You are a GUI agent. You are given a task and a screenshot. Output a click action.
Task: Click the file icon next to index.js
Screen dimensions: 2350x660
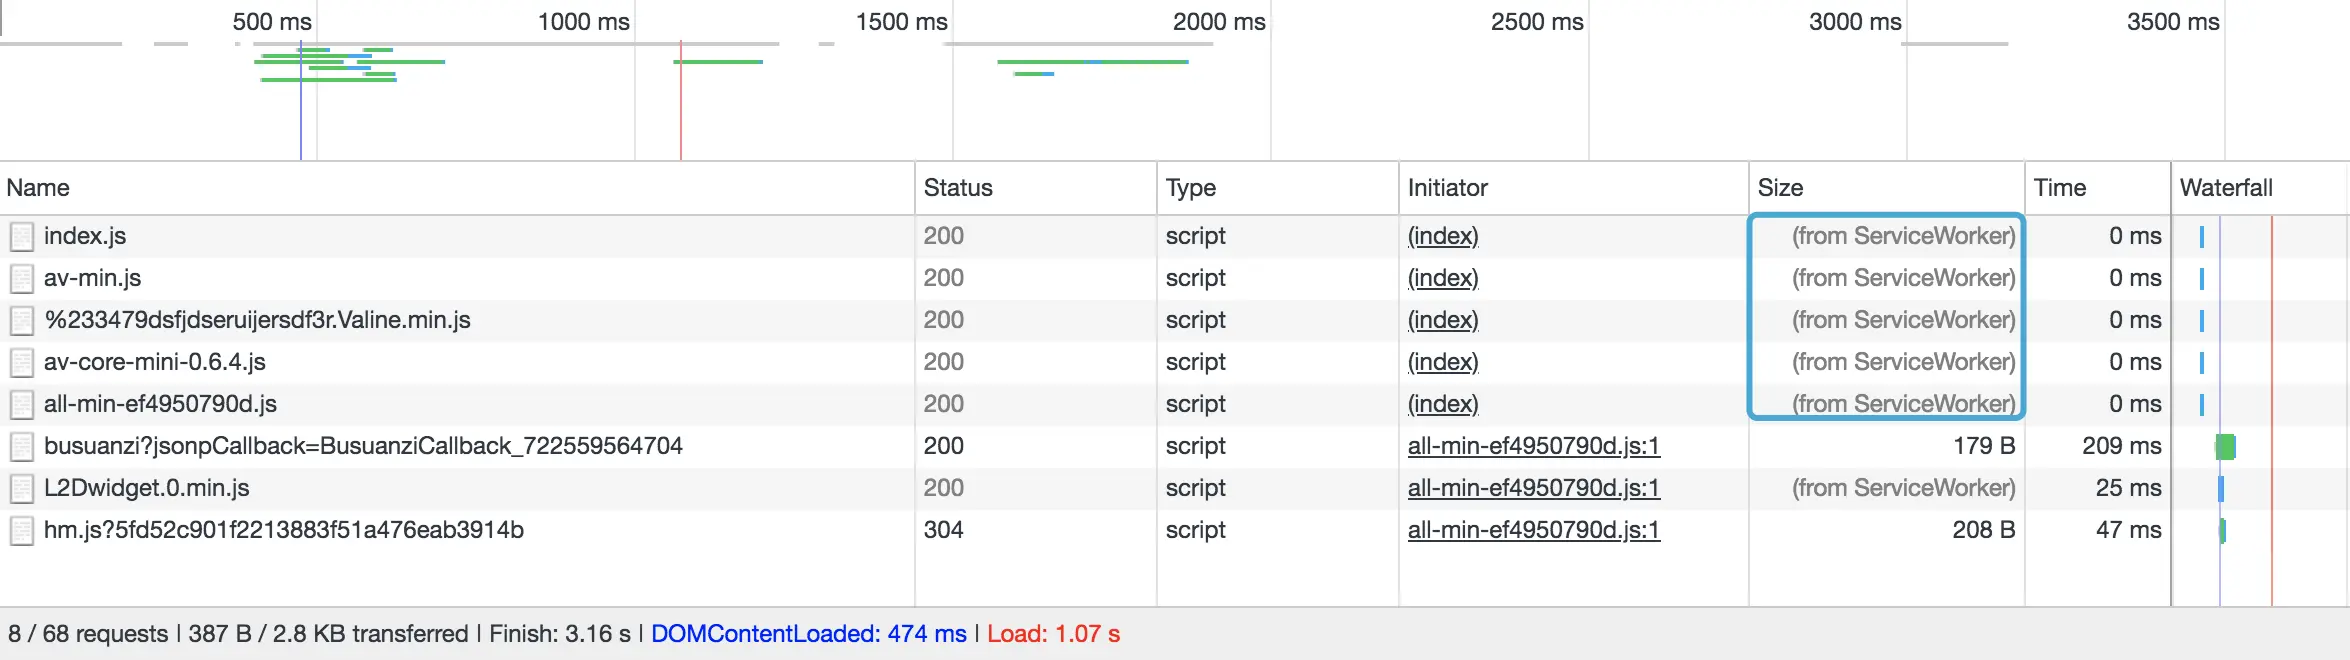(21, 237)
